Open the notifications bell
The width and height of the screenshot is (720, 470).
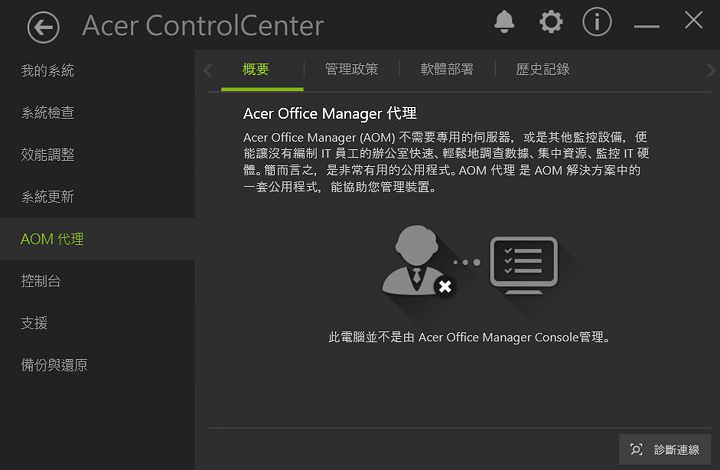[x=504, y=22]
